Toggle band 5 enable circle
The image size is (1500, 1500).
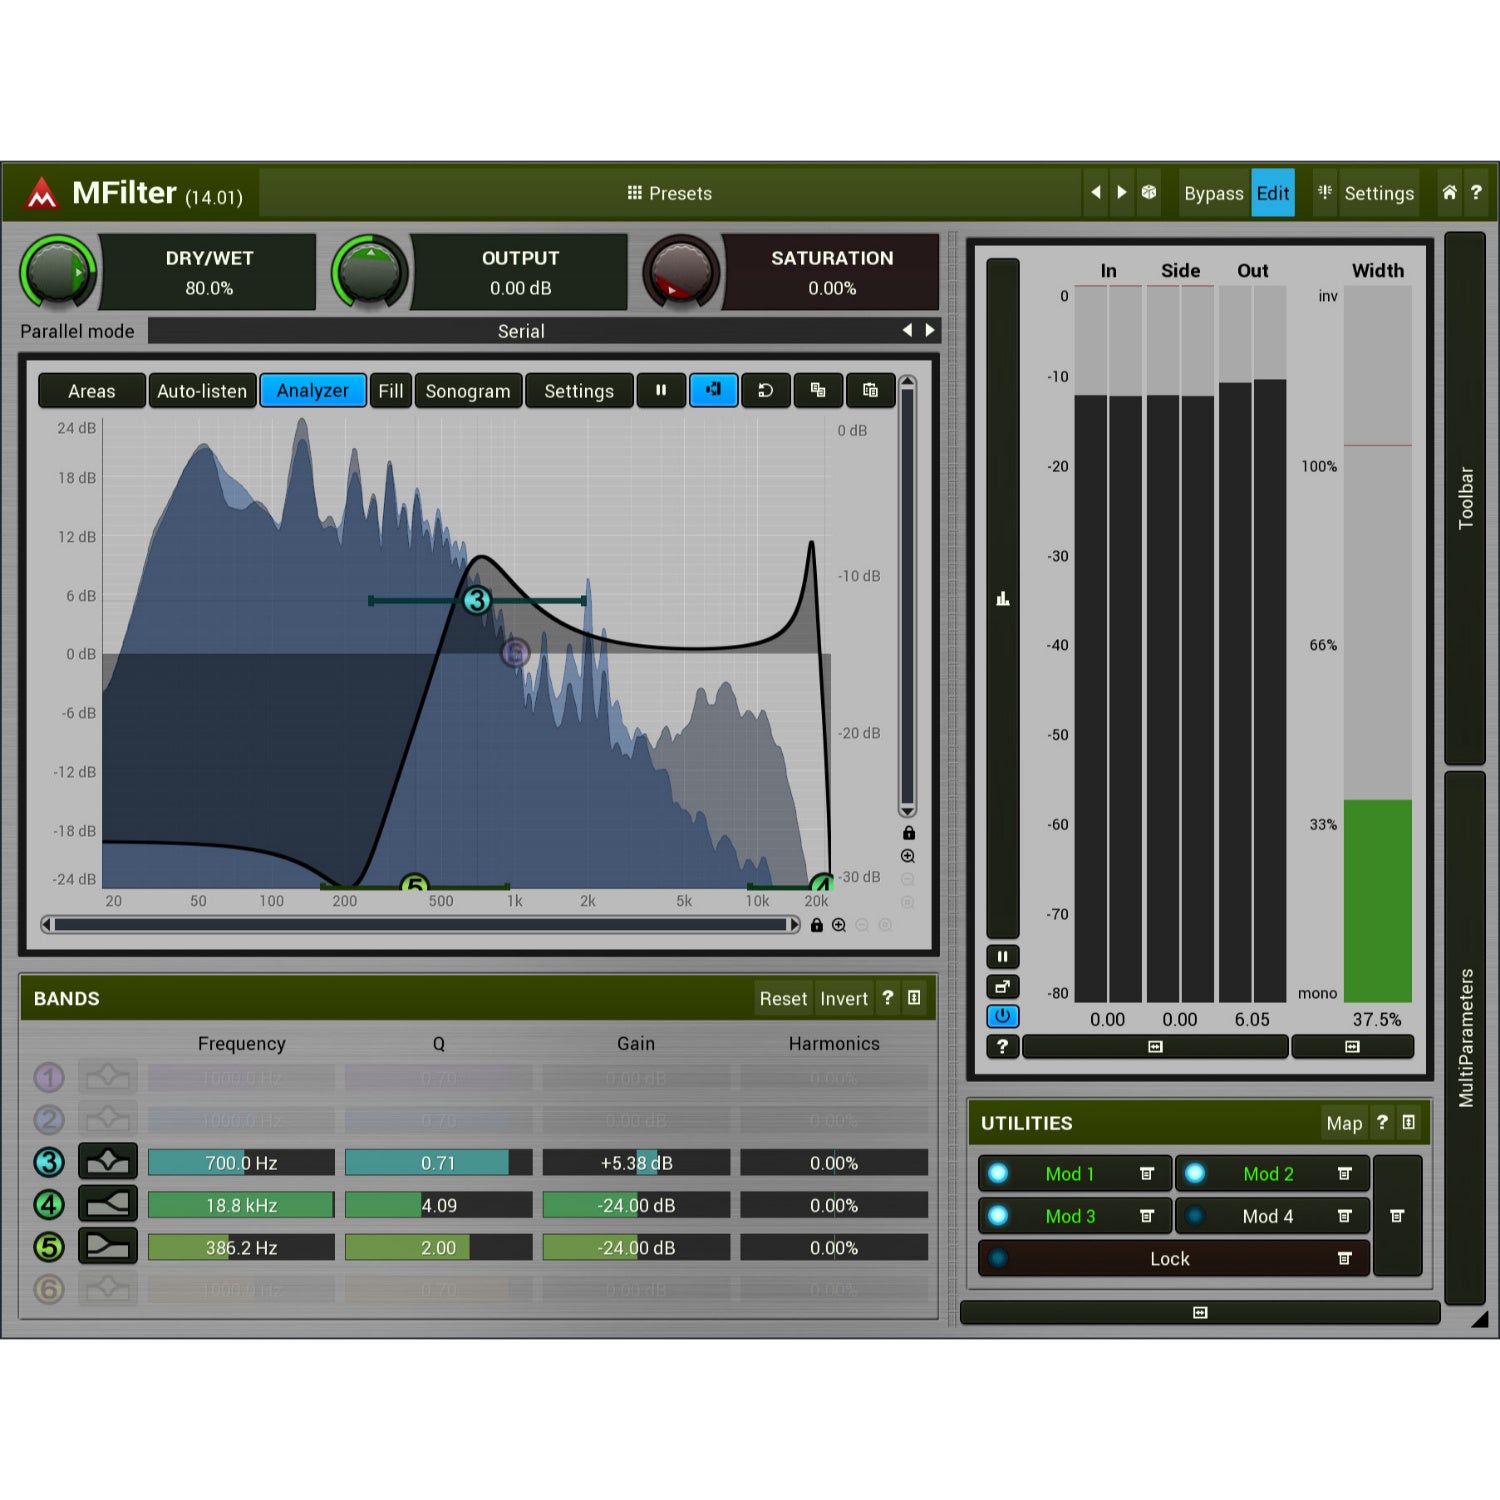(x=49, y=1247)
